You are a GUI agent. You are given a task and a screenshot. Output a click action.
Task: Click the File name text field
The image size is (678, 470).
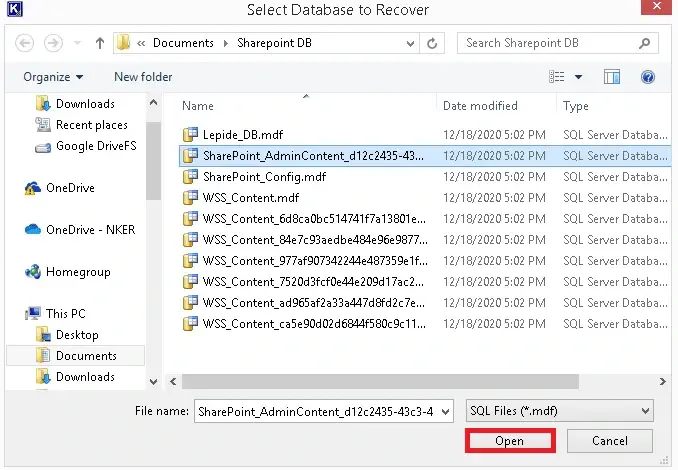point(317,412)
